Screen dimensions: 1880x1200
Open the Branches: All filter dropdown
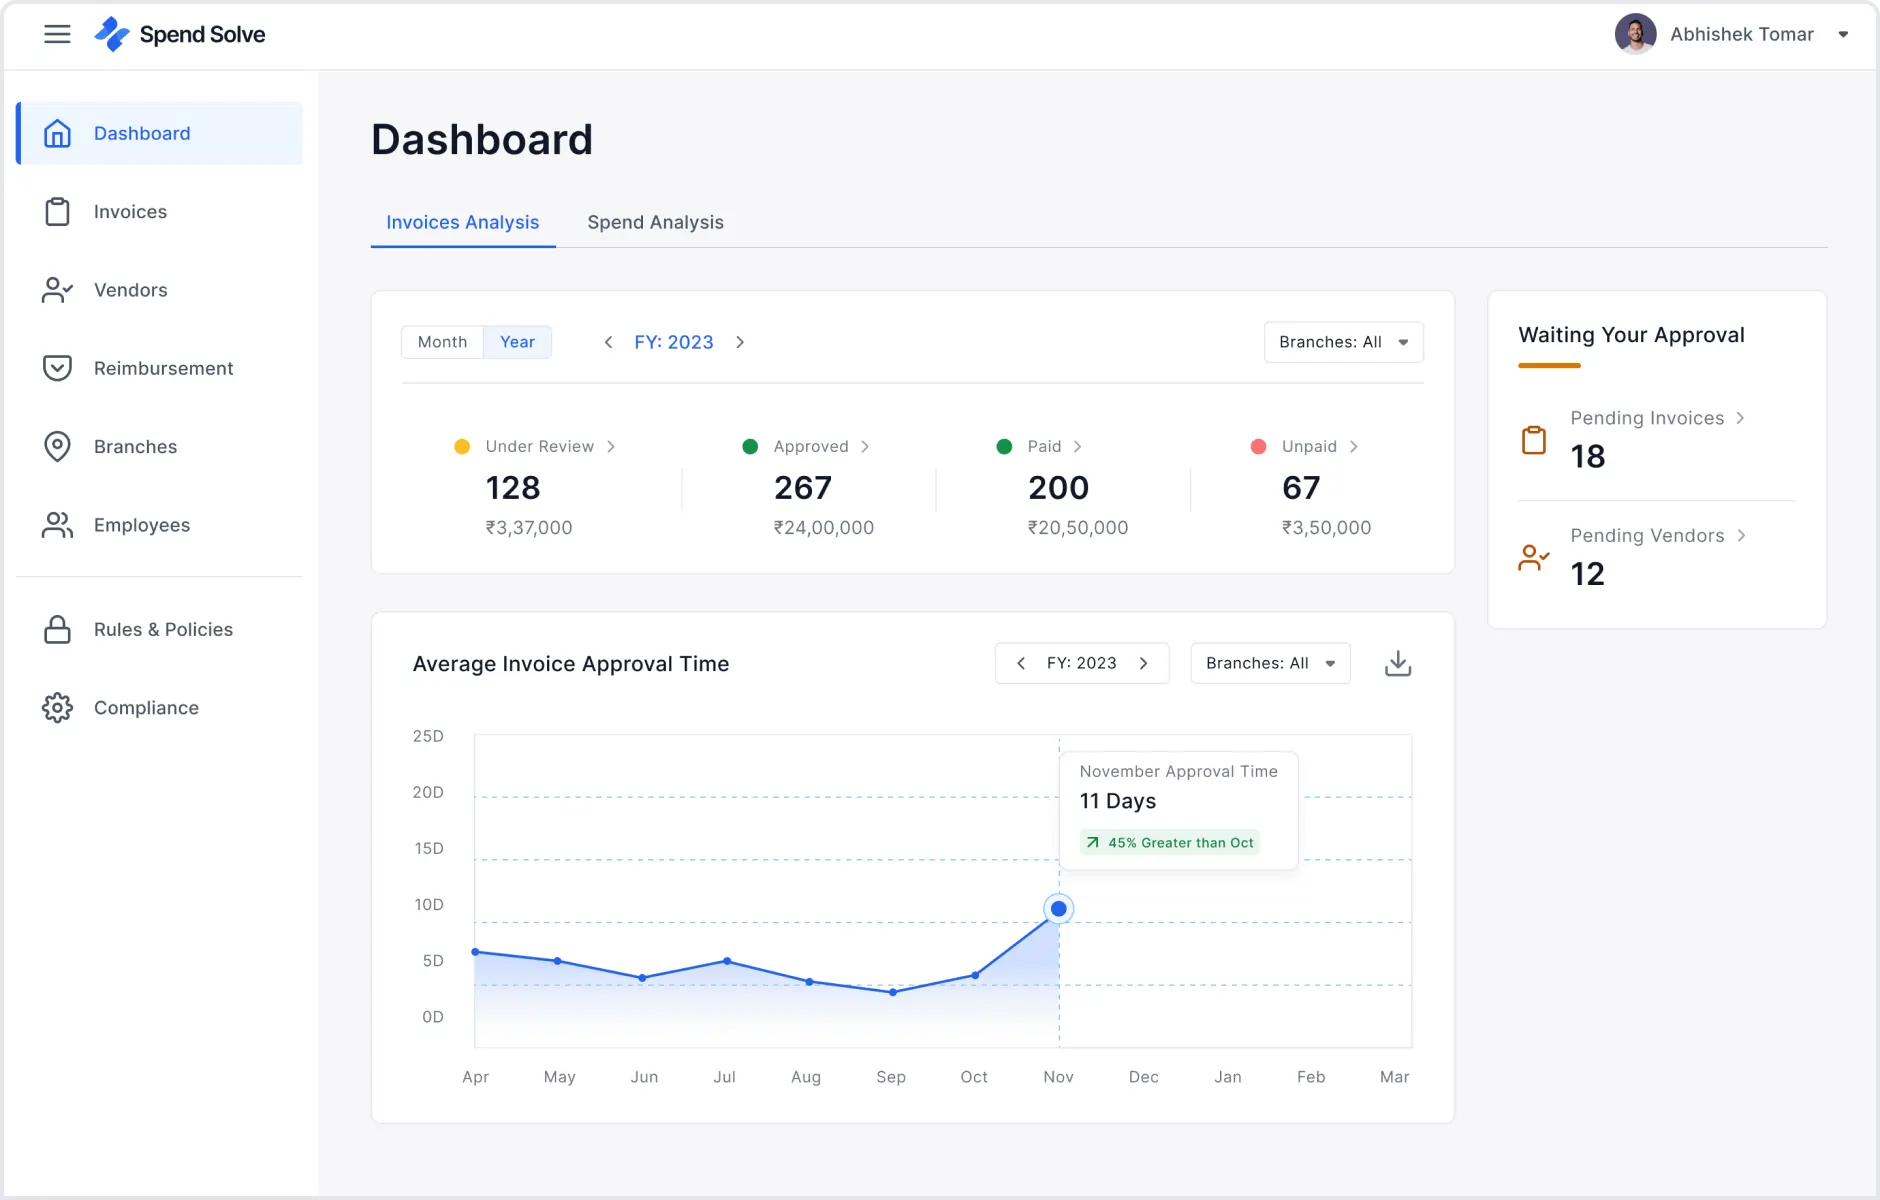tap(1343, 341)
